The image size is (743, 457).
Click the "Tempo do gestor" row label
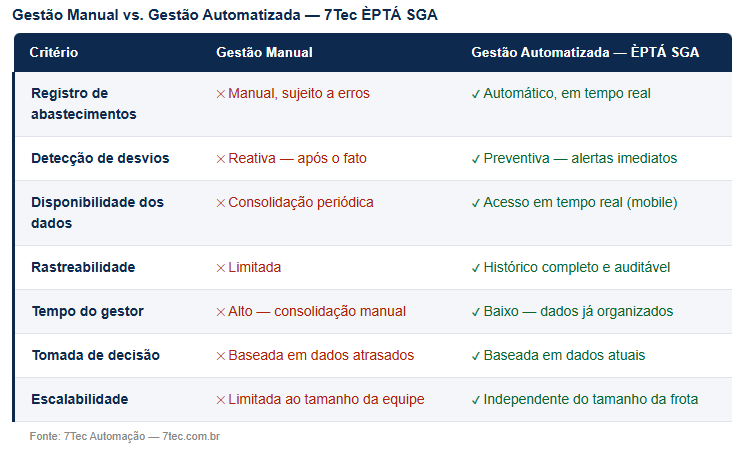point(87,311)
